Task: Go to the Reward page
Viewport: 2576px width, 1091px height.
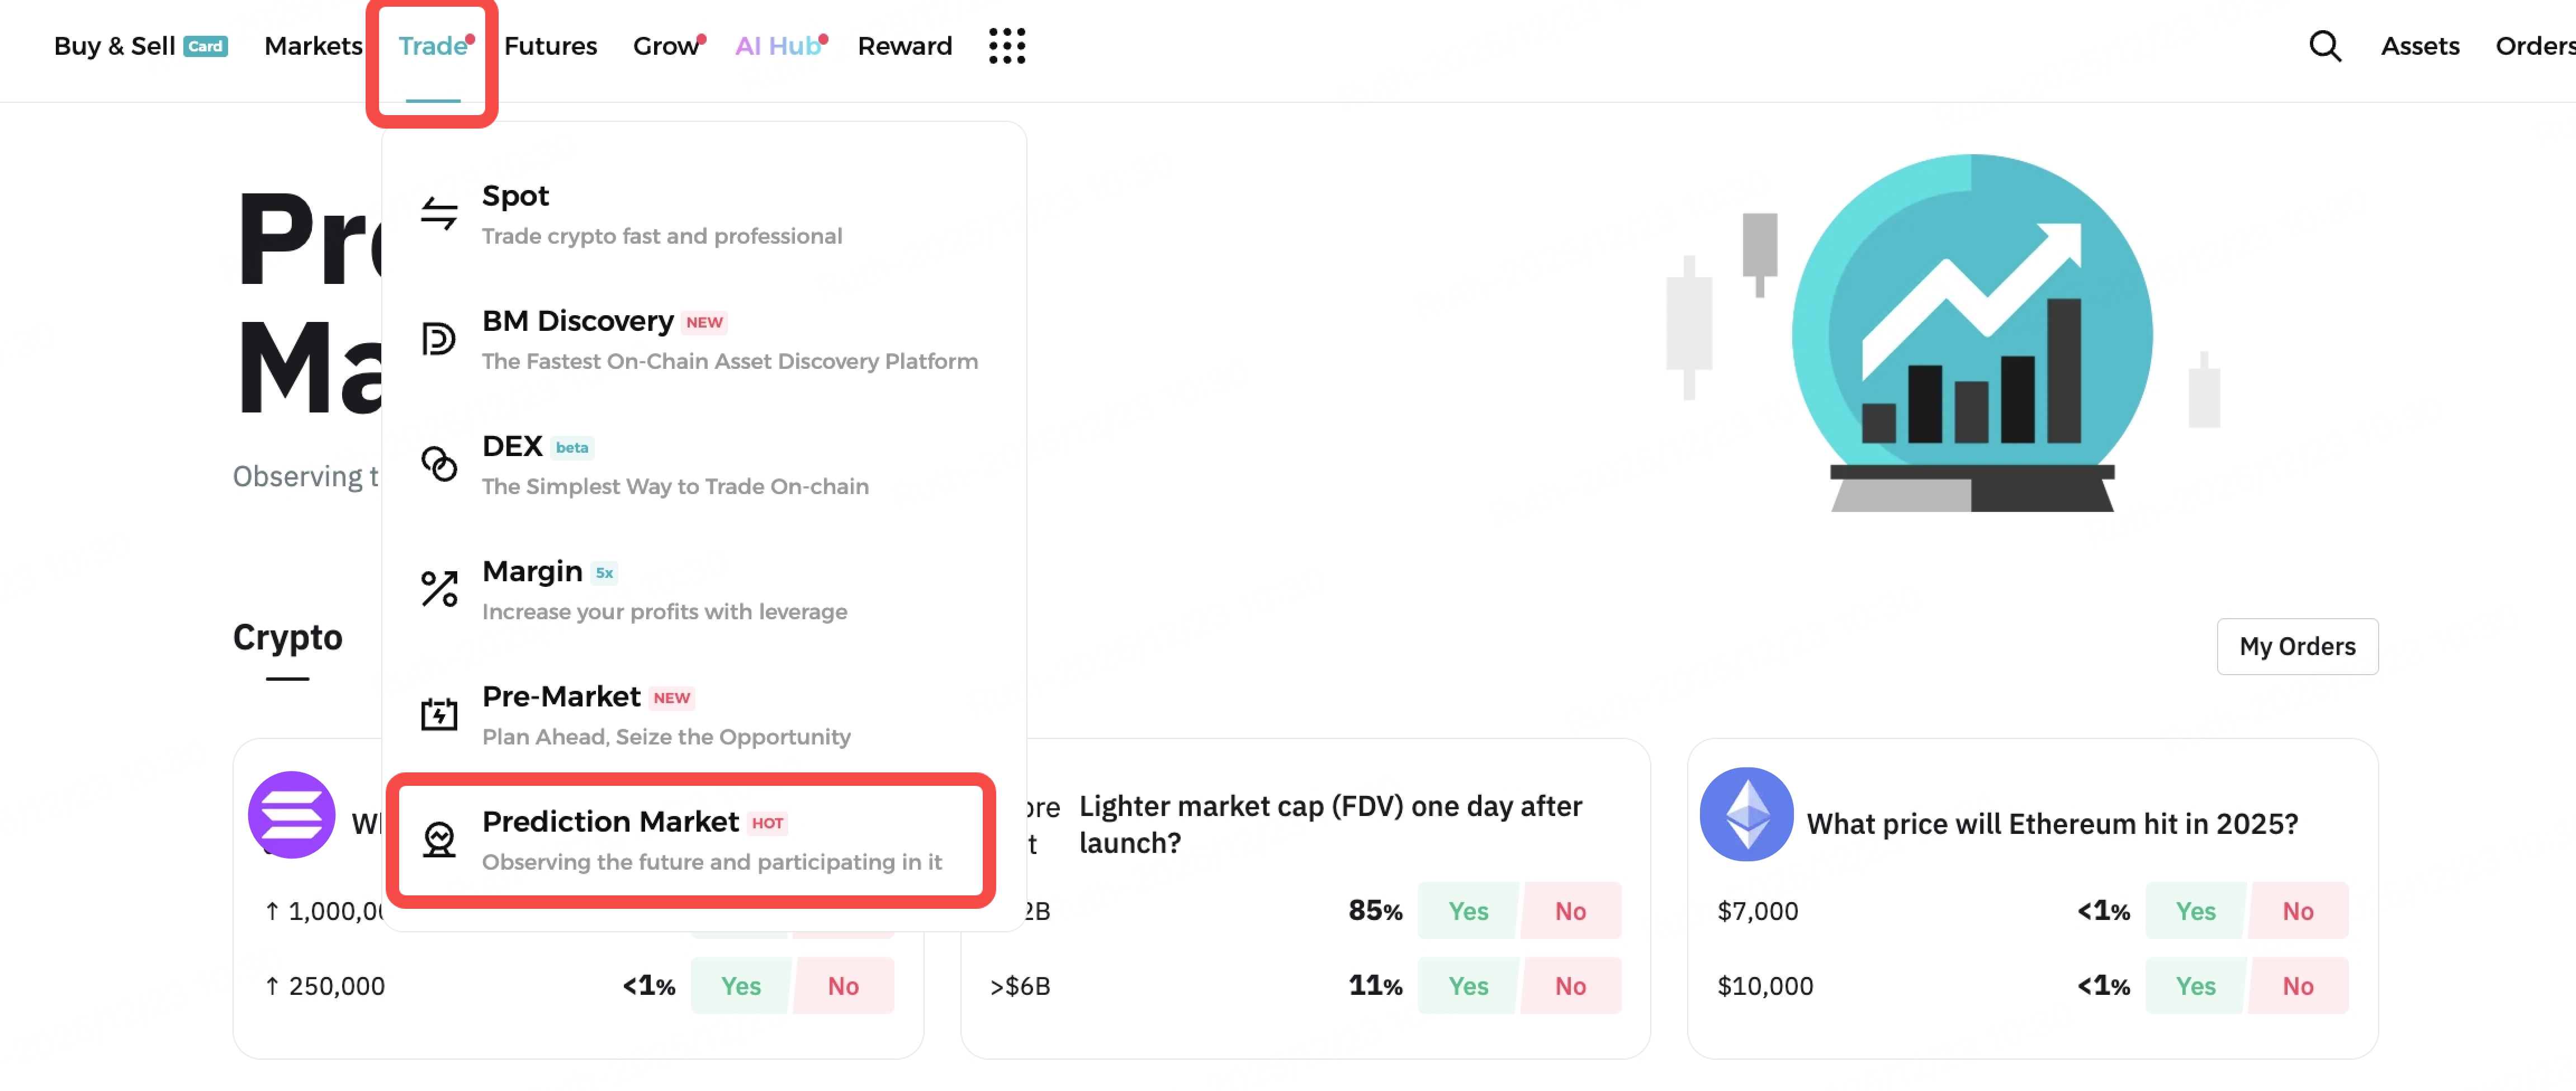Action: [904, 46]
